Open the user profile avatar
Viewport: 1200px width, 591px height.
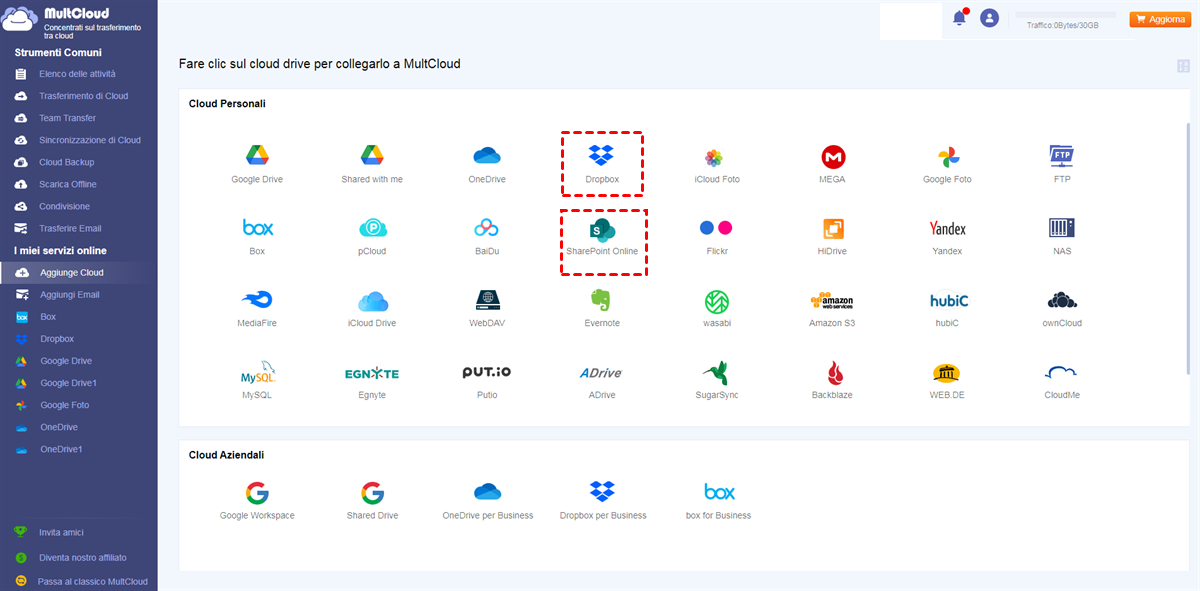click(989, 18)
